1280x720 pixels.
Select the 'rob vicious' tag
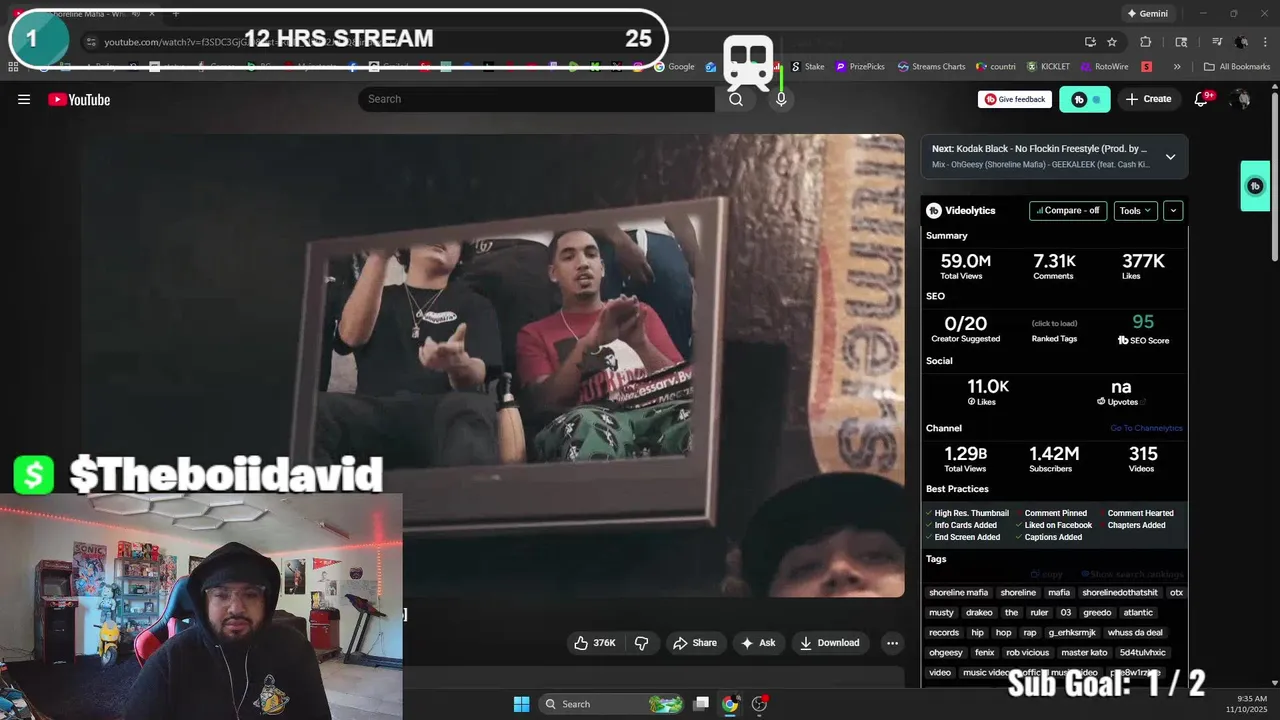(x=1028, y=652)
